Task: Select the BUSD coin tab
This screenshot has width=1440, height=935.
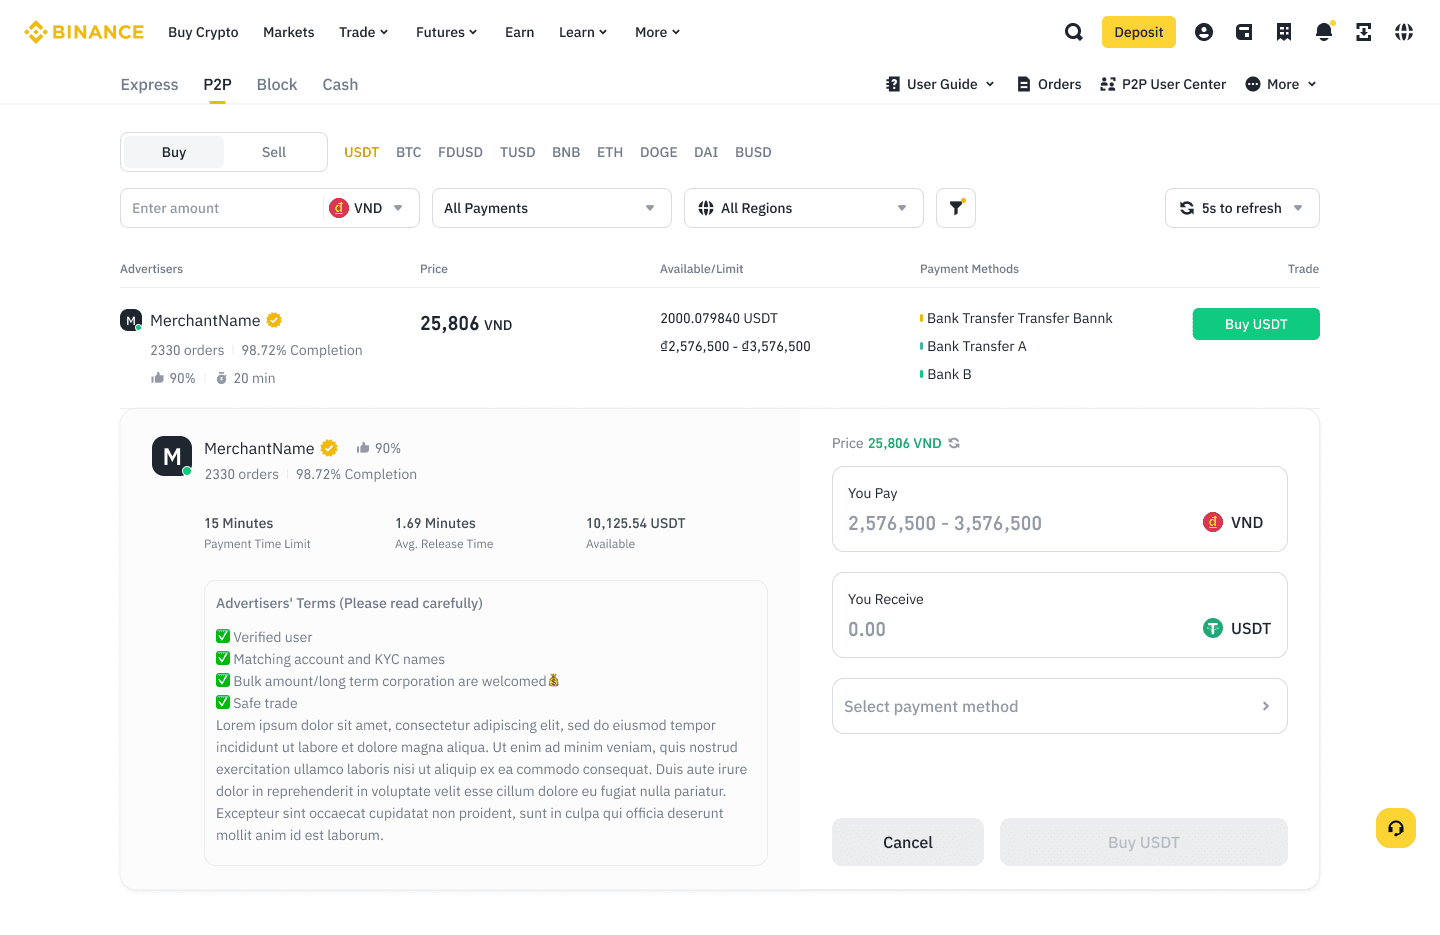Action: point(753,152)
